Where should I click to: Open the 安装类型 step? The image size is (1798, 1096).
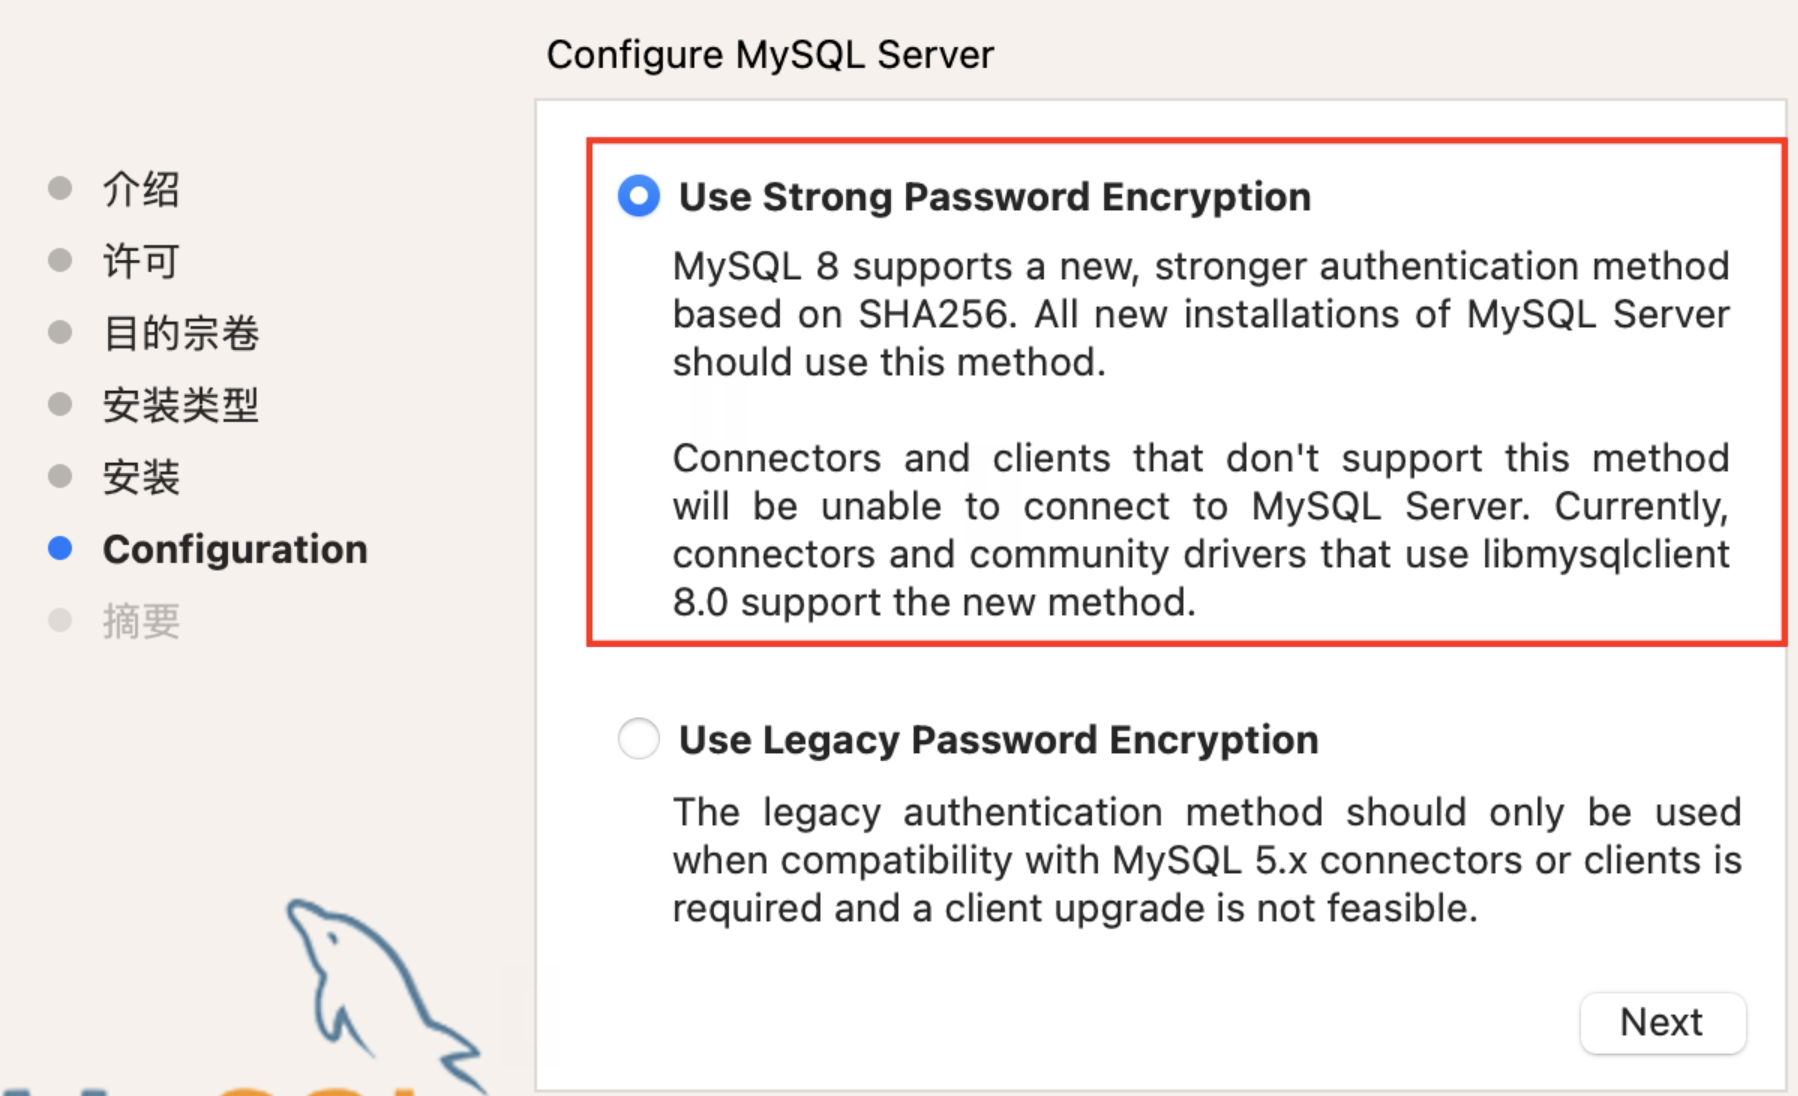pyautogui.click(x=180, y=405)
